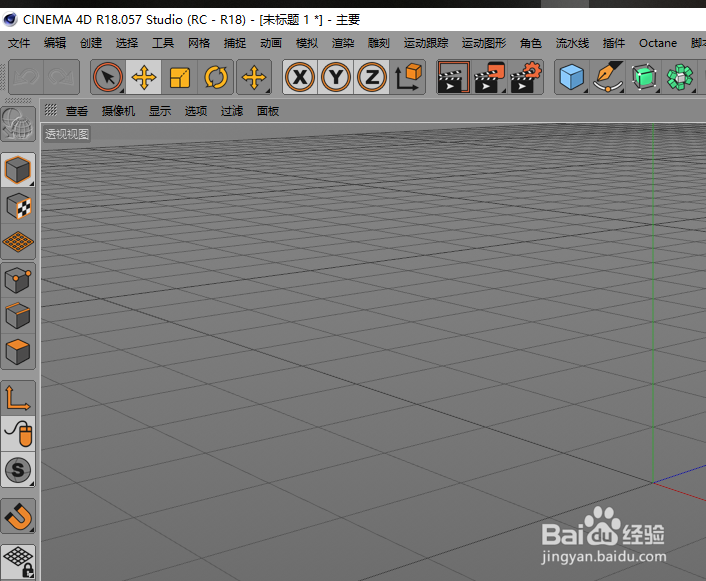The height and width of the screenshot is (581, 706).
Task: Switch to Texture mode checkered cube
Action: point(18,206)
